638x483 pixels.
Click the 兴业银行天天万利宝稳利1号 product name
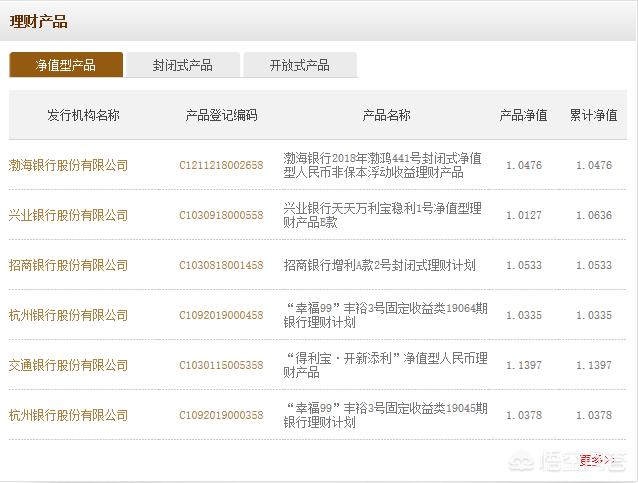382,215
